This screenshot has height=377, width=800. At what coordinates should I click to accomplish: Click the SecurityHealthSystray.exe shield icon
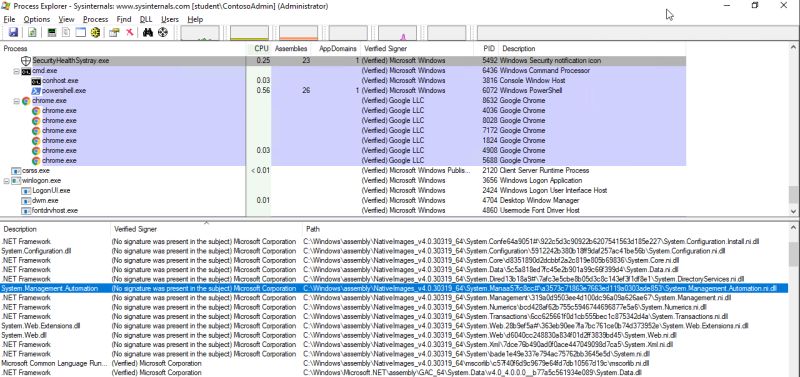pos(26,61)
